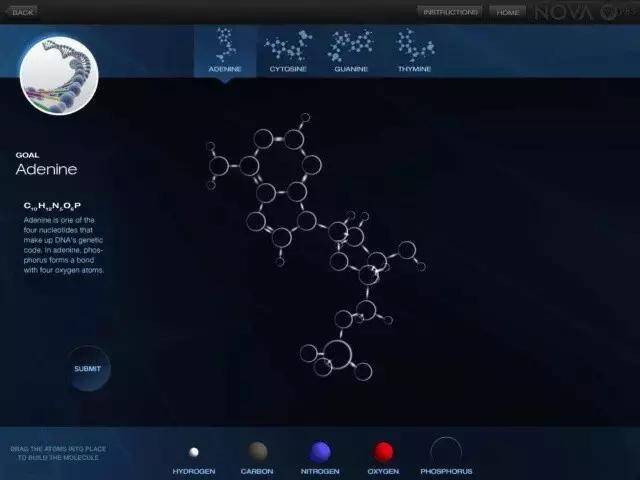Switch to the Thymine molecule tab
Viewport: 640px width, 480px height.
tap(414, 51)
